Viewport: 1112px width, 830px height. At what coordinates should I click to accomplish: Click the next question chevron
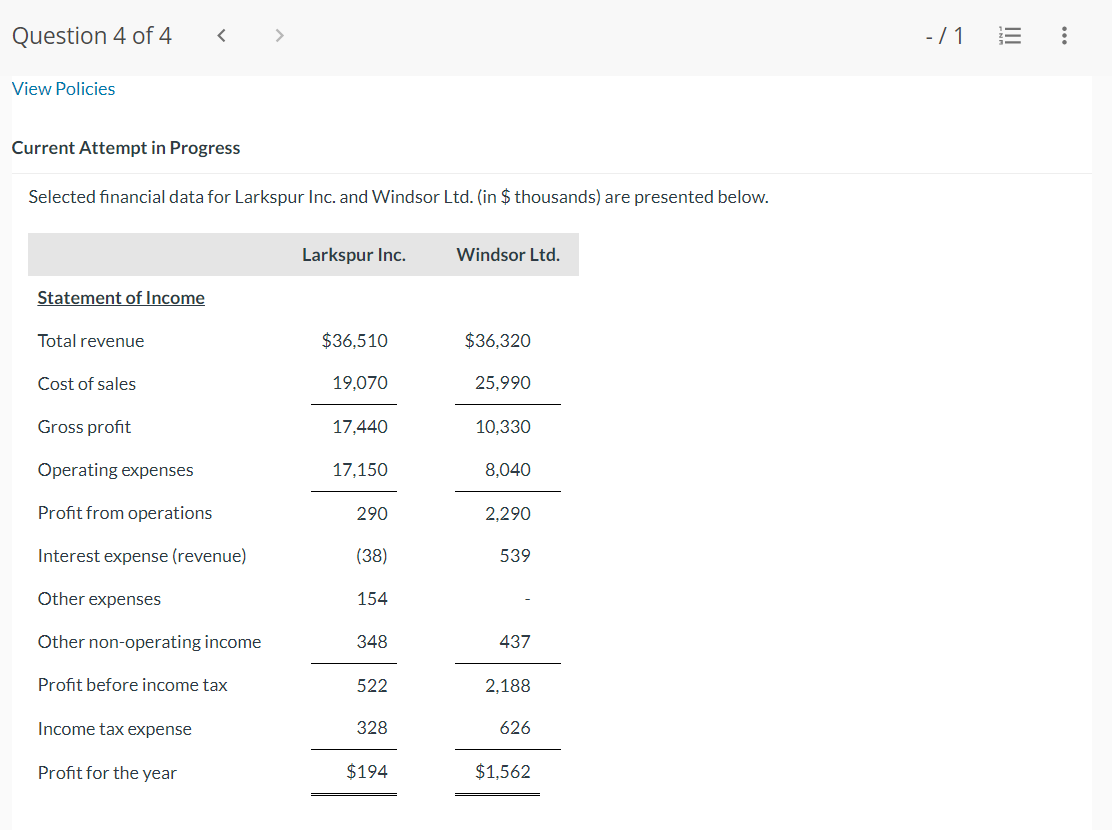[x=279, y=34]
